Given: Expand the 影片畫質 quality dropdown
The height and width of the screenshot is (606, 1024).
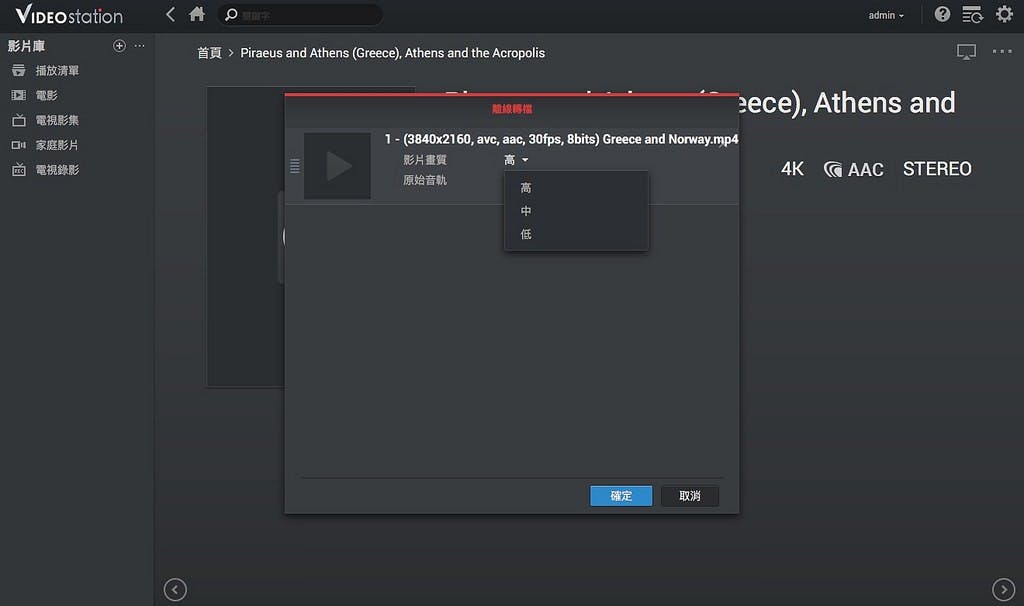Looking at the screenshot, I should tap(516, 160).
